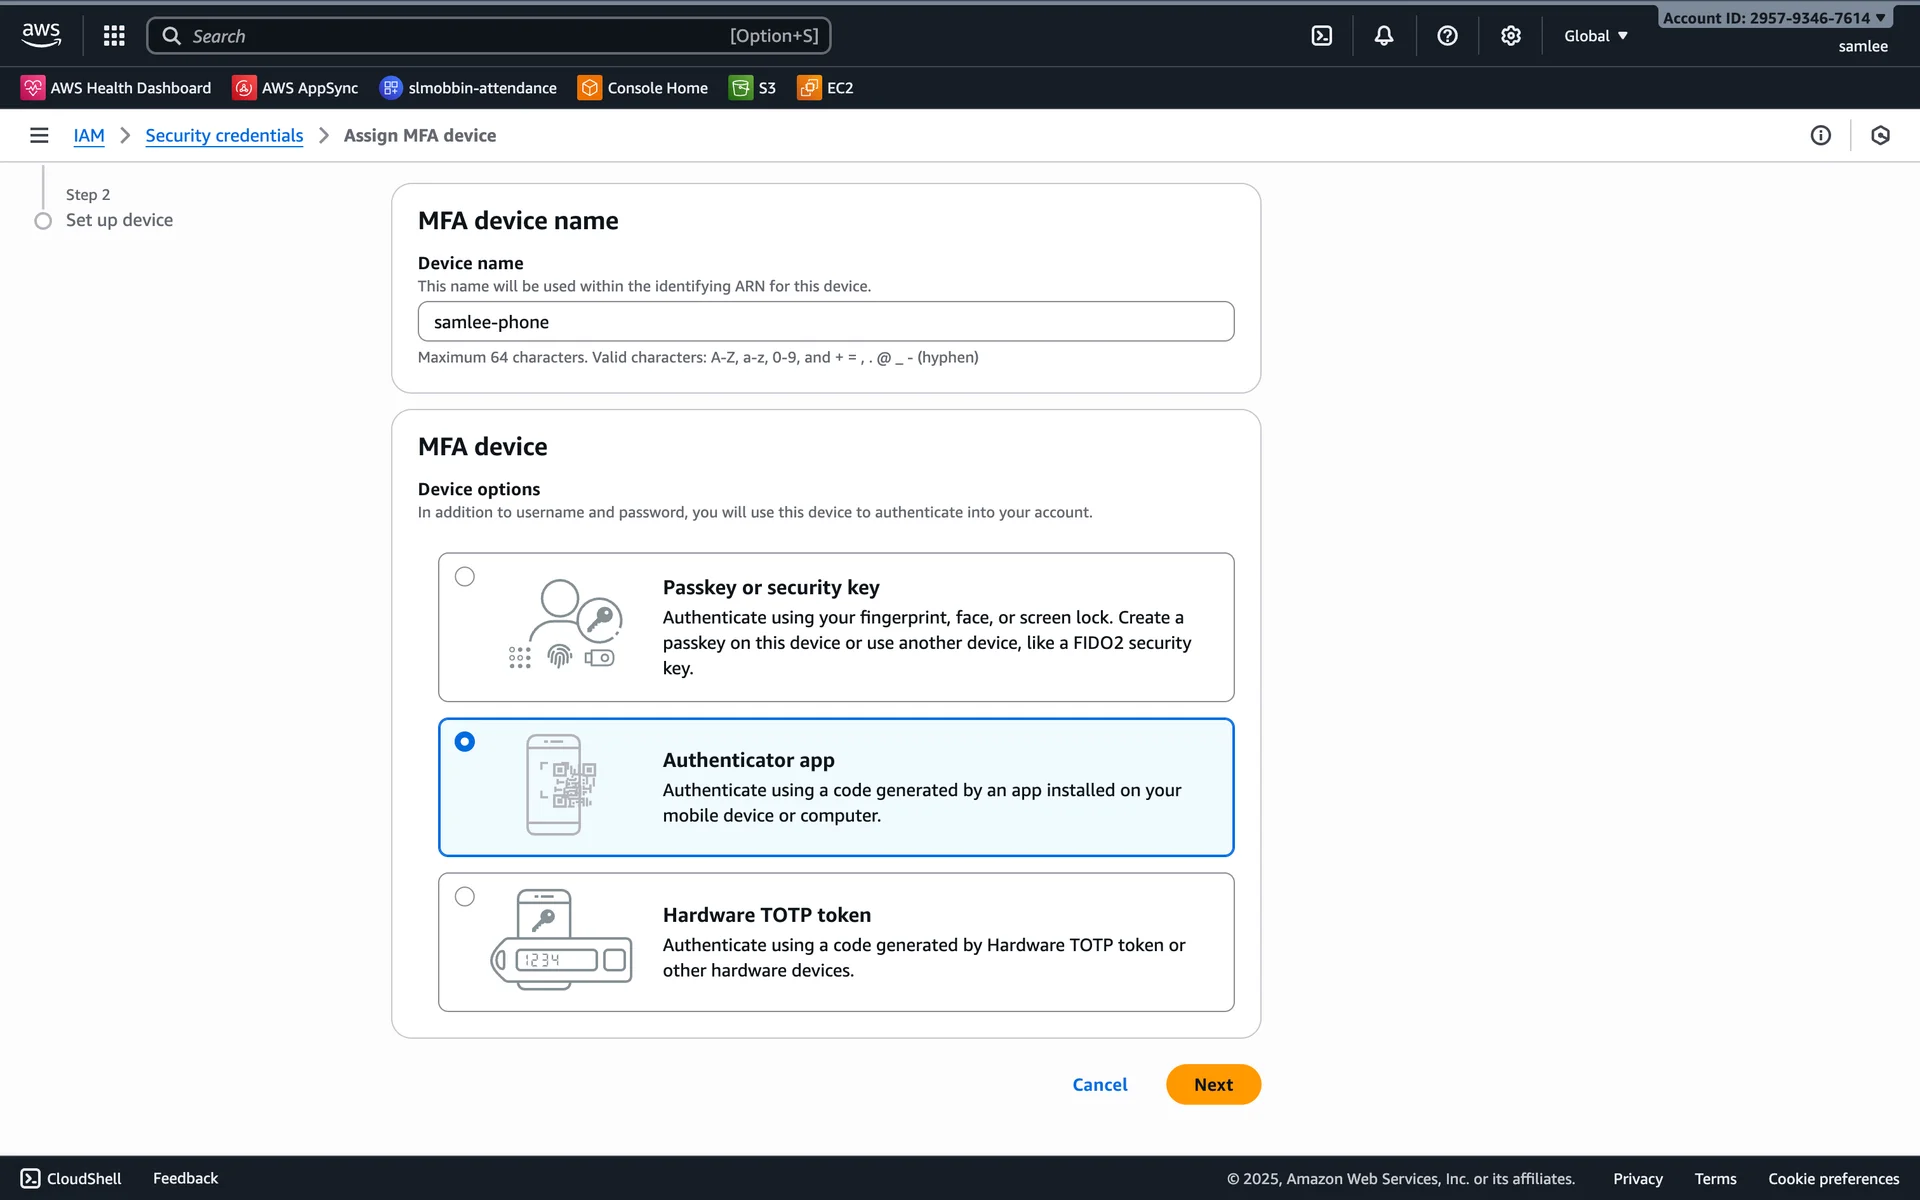Go to Security credentials breadcrumb link

coord(224,135)
